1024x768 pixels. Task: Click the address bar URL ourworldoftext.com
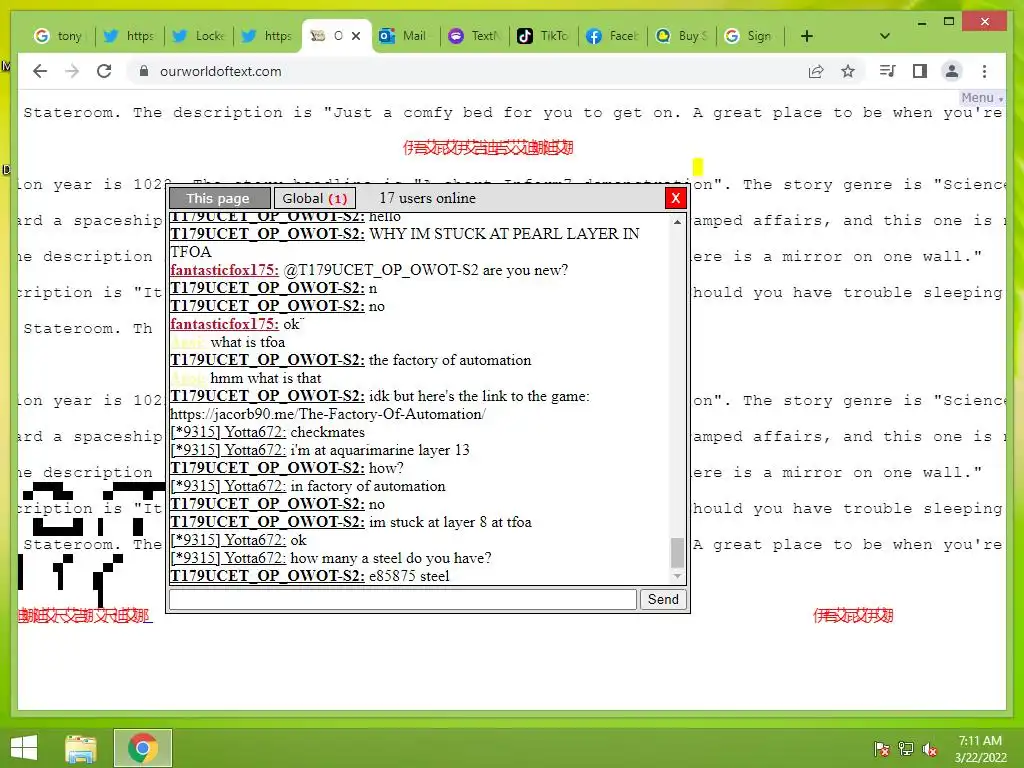click(221, 71)
